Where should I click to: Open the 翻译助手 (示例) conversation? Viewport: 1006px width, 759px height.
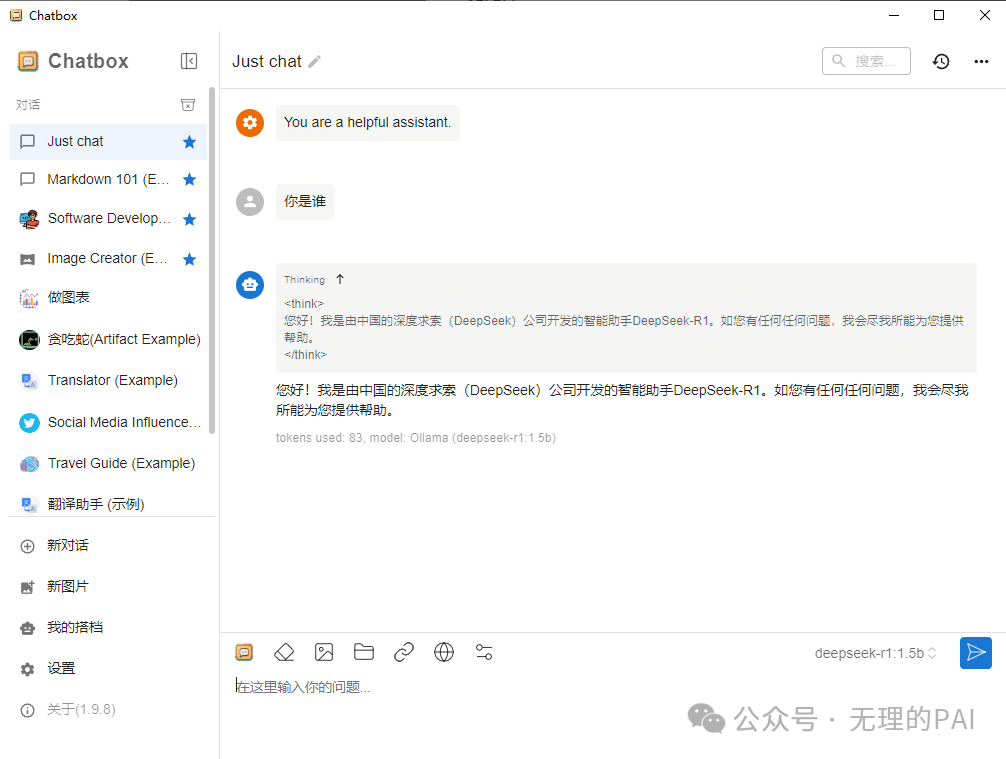point(108,504)
